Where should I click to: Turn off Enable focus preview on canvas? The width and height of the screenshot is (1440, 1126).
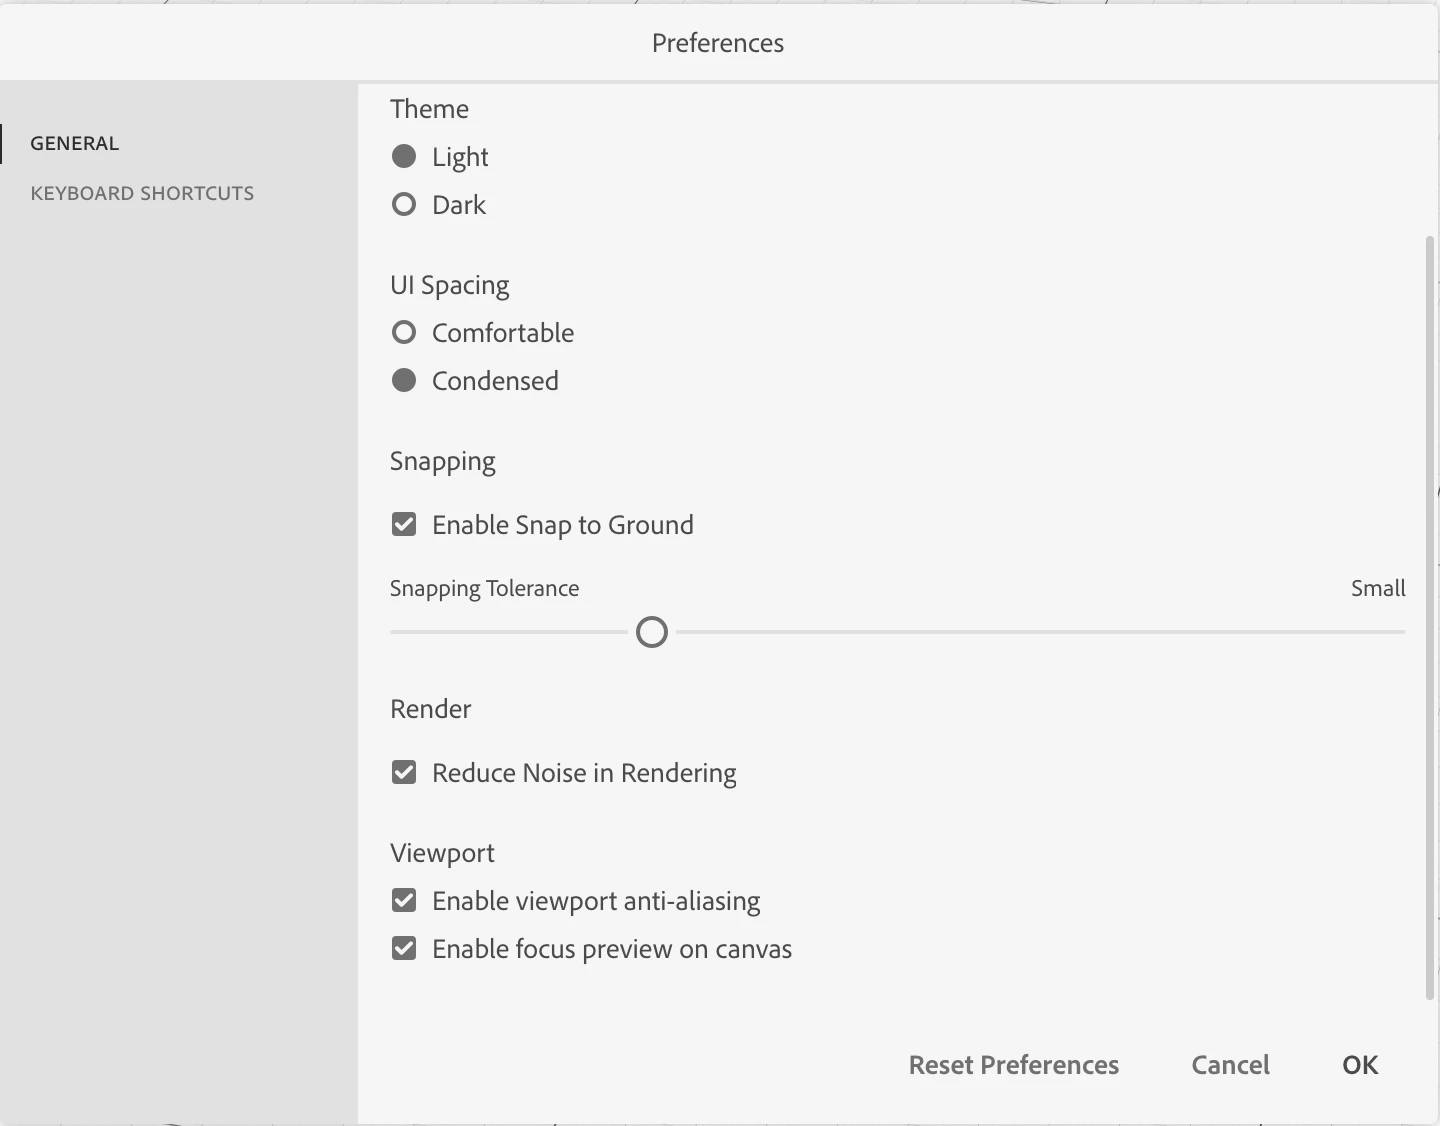(x=404, y=949)
